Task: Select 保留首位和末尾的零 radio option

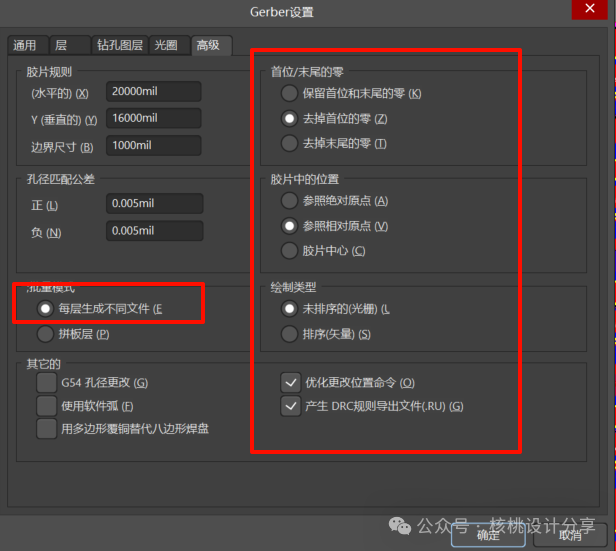Action: pos(289,93)
